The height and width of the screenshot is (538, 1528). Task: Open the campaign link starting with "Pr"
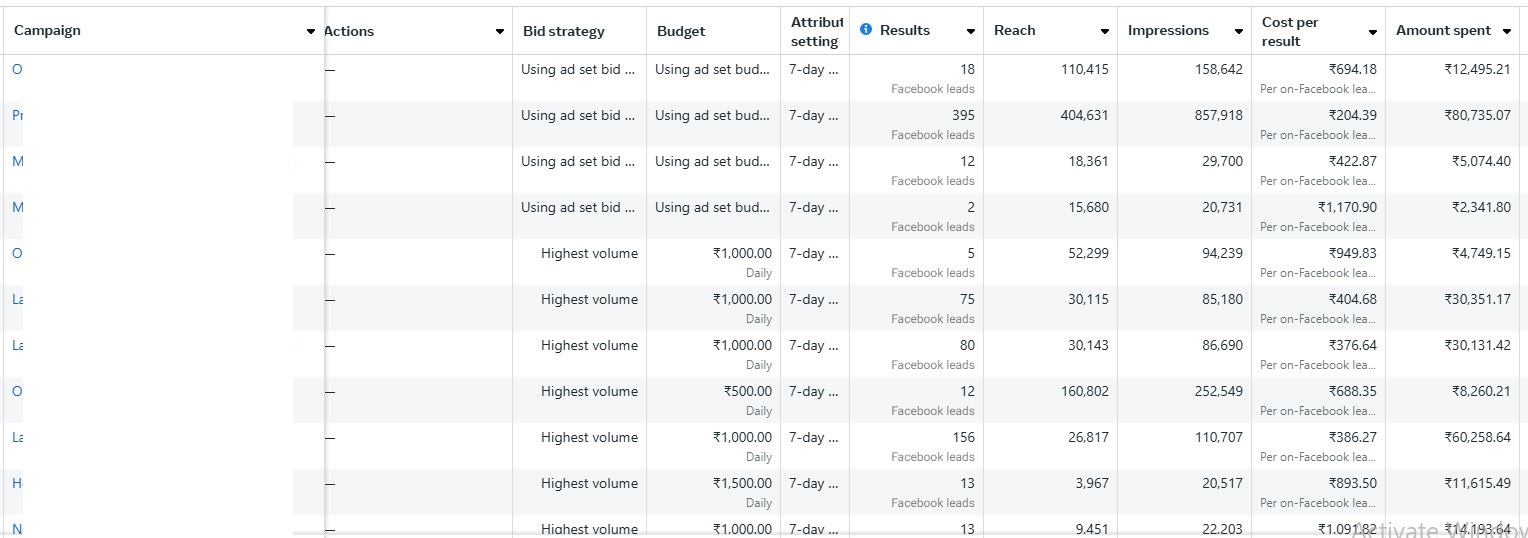[17, 115]
